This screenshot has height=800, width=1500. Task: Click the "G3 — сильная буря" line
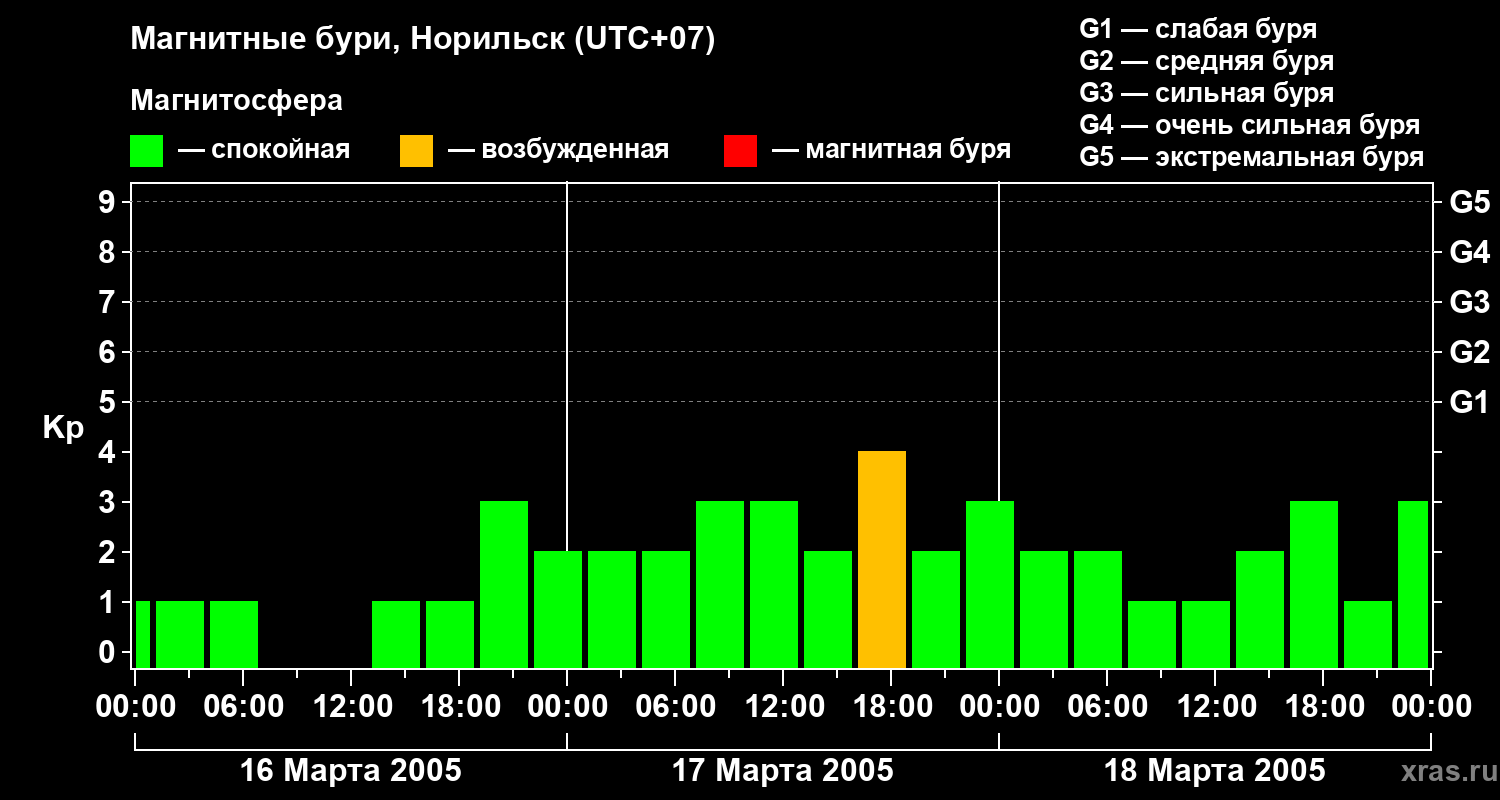point(1206,93)
